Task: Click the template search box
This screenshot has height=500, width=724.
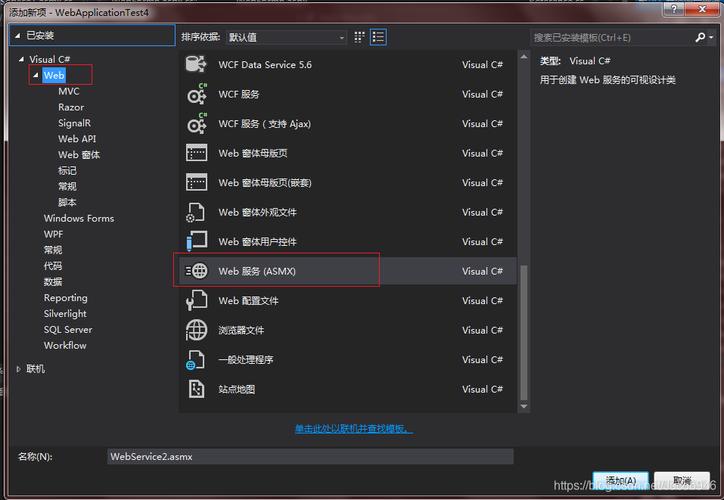Action: (x=612, y=37)
